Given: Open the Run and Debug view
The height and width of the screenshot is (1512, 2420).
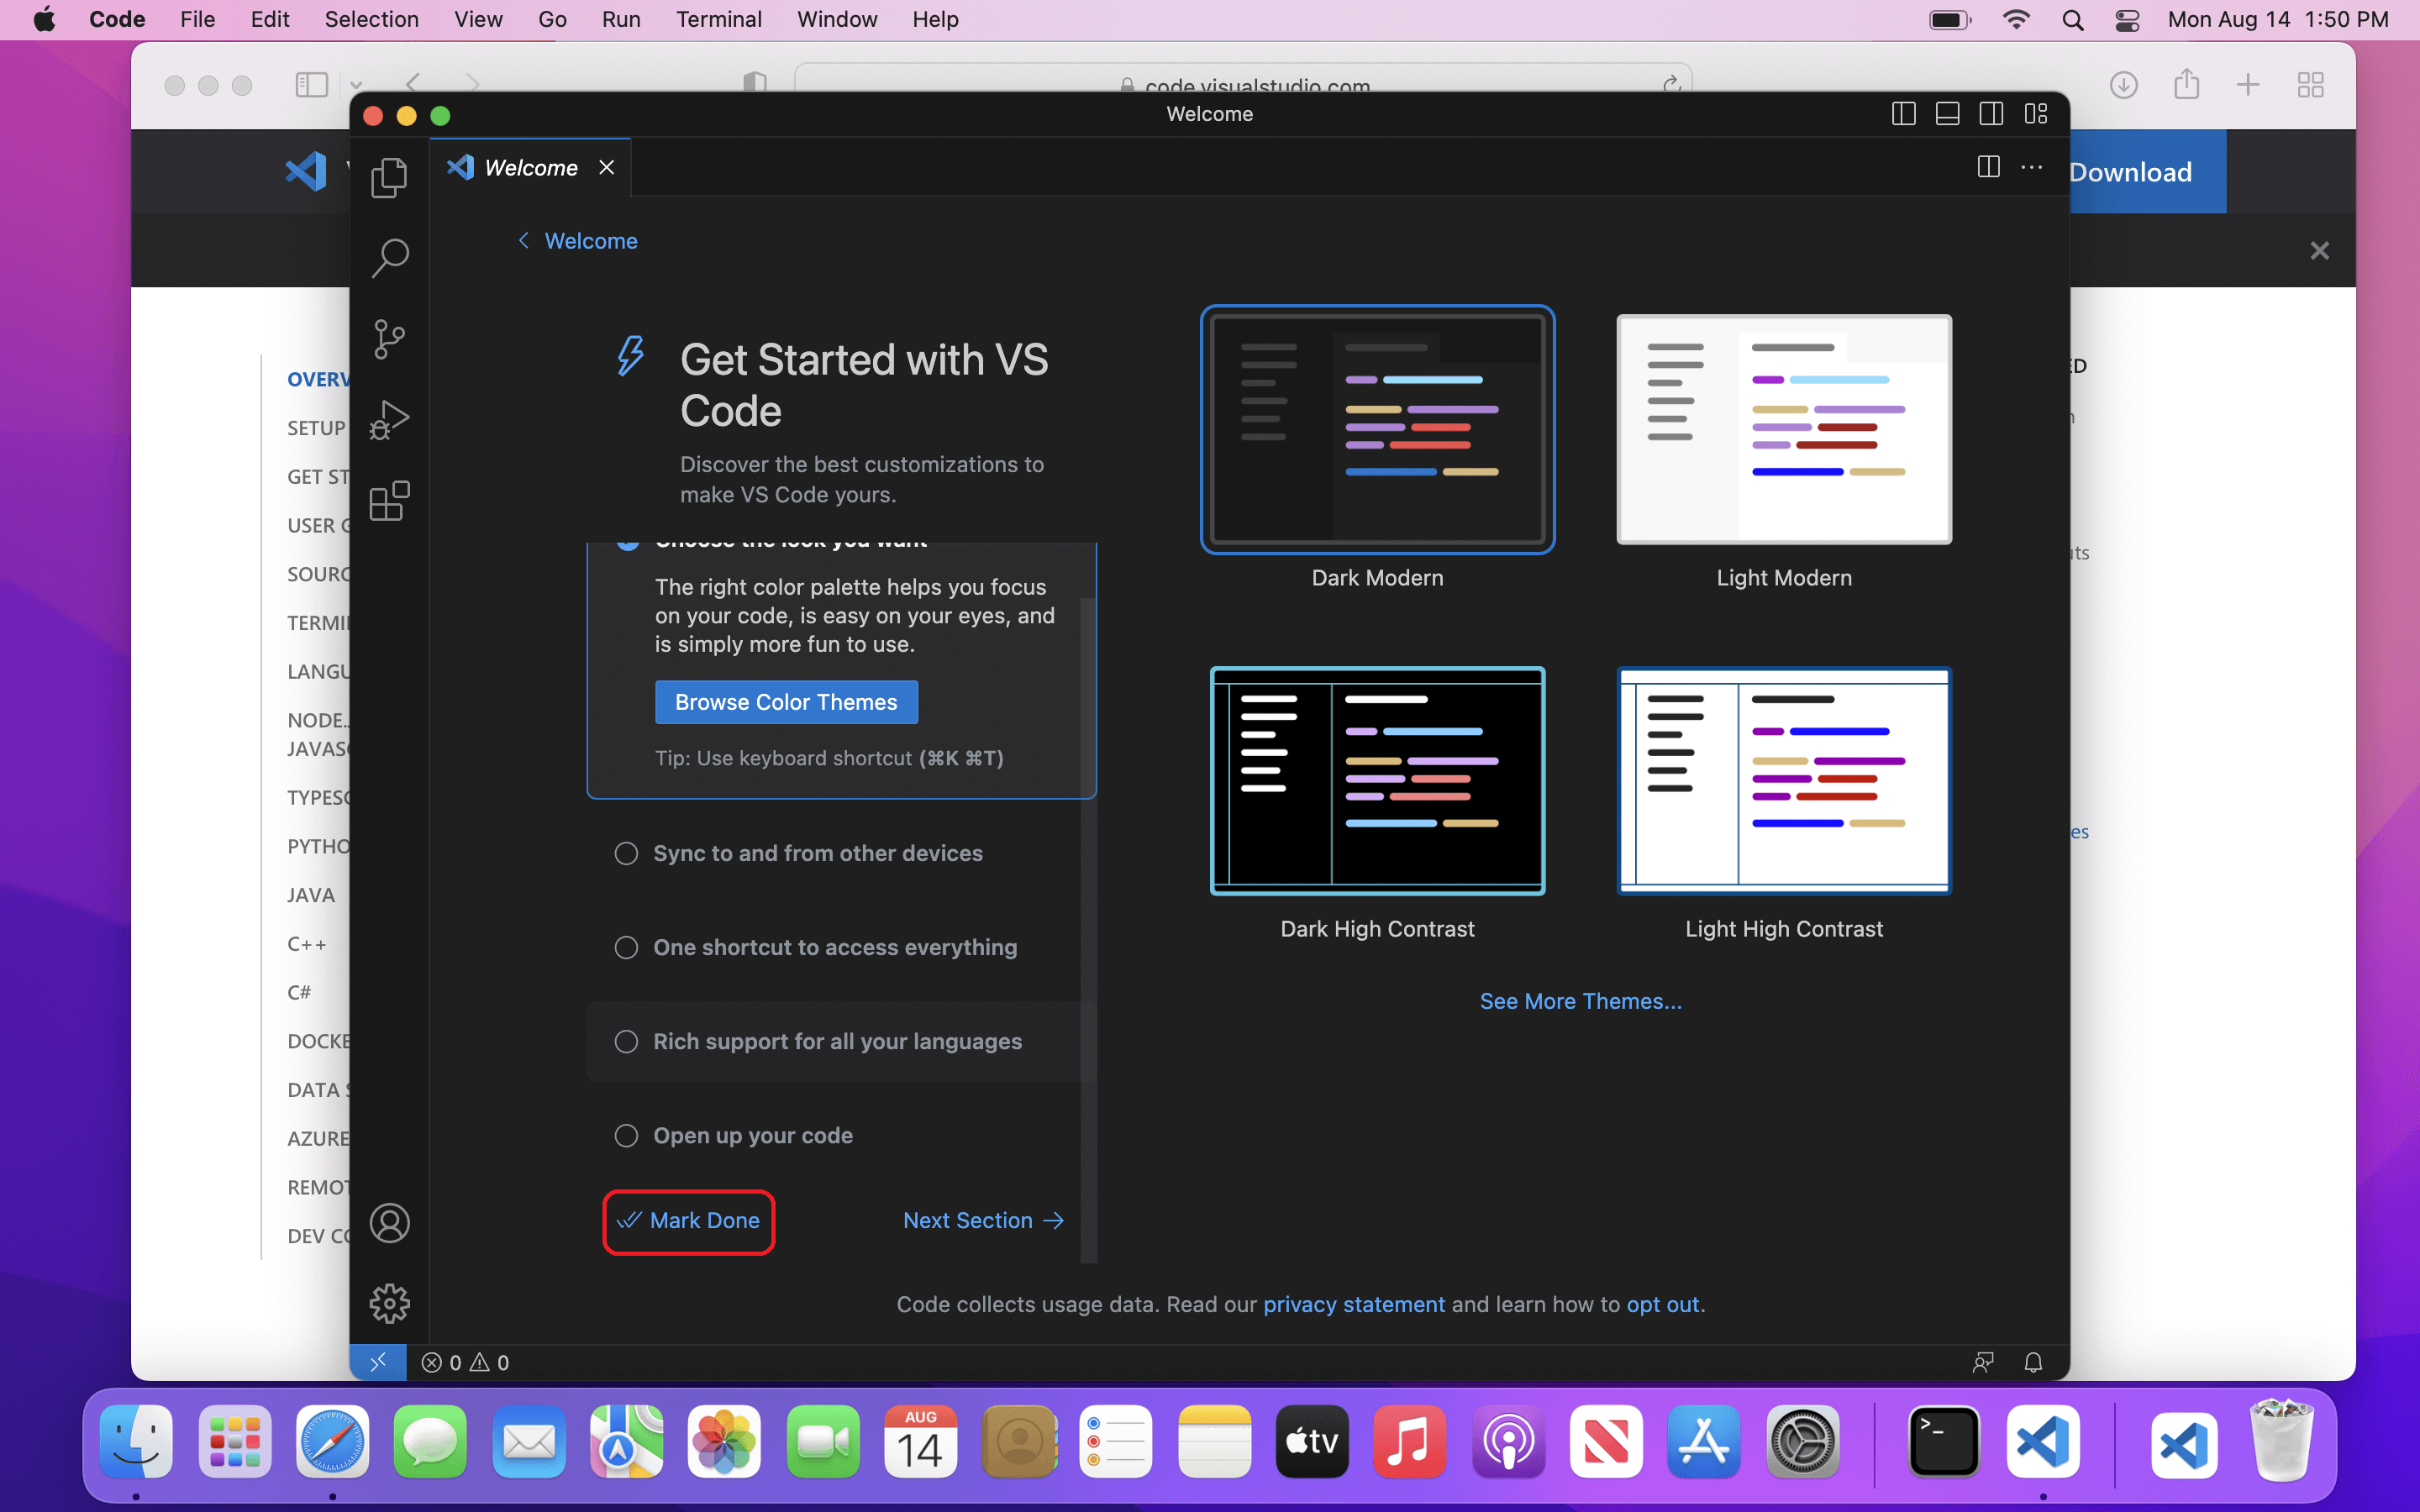Looking at the screenshot, I should [389, 420].
